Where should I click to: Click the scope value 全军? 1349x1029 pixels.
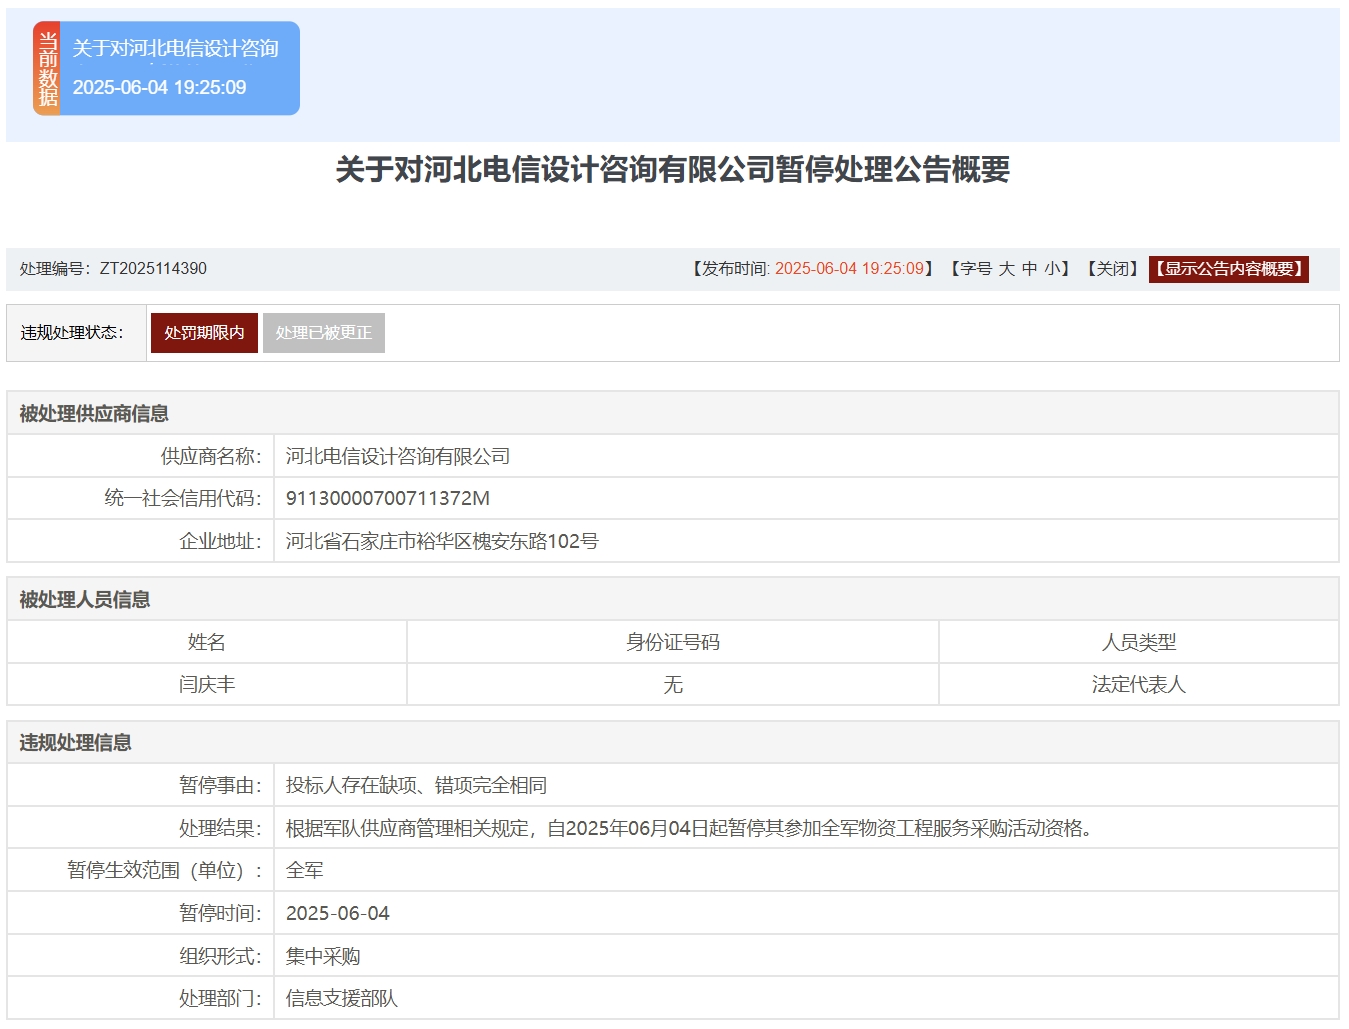(x=305, y=870)
